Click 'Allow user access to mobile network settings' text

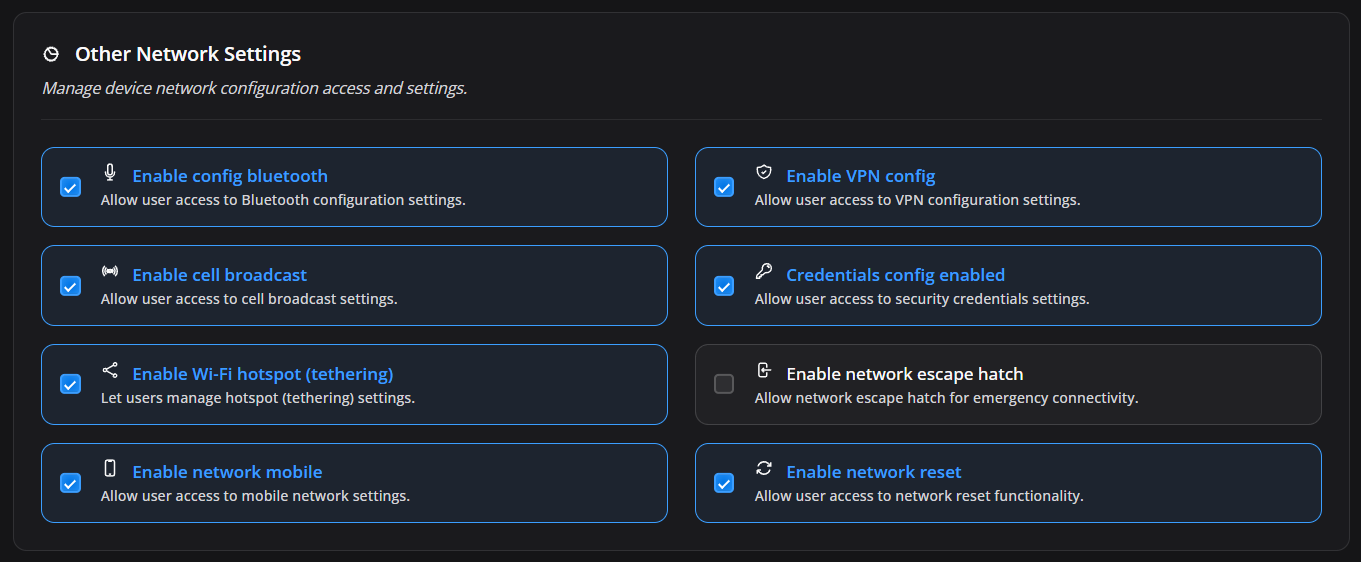(255, 496)
